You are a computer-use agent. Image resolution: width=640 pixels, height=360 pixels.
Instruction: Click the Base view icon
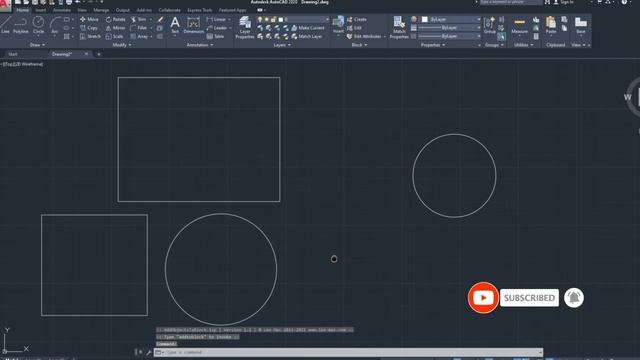581,26
